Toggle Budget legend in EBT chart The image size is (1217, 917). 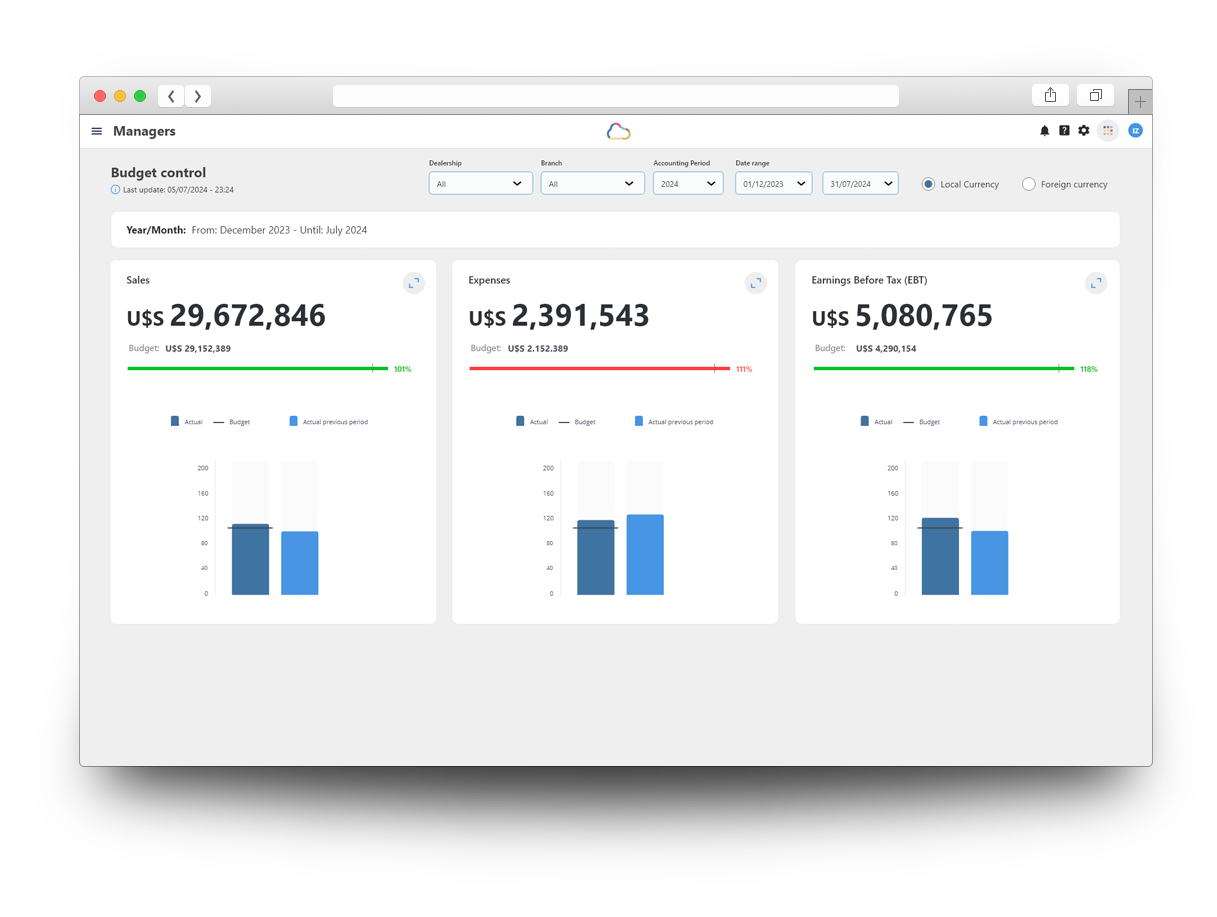(922, 422)
